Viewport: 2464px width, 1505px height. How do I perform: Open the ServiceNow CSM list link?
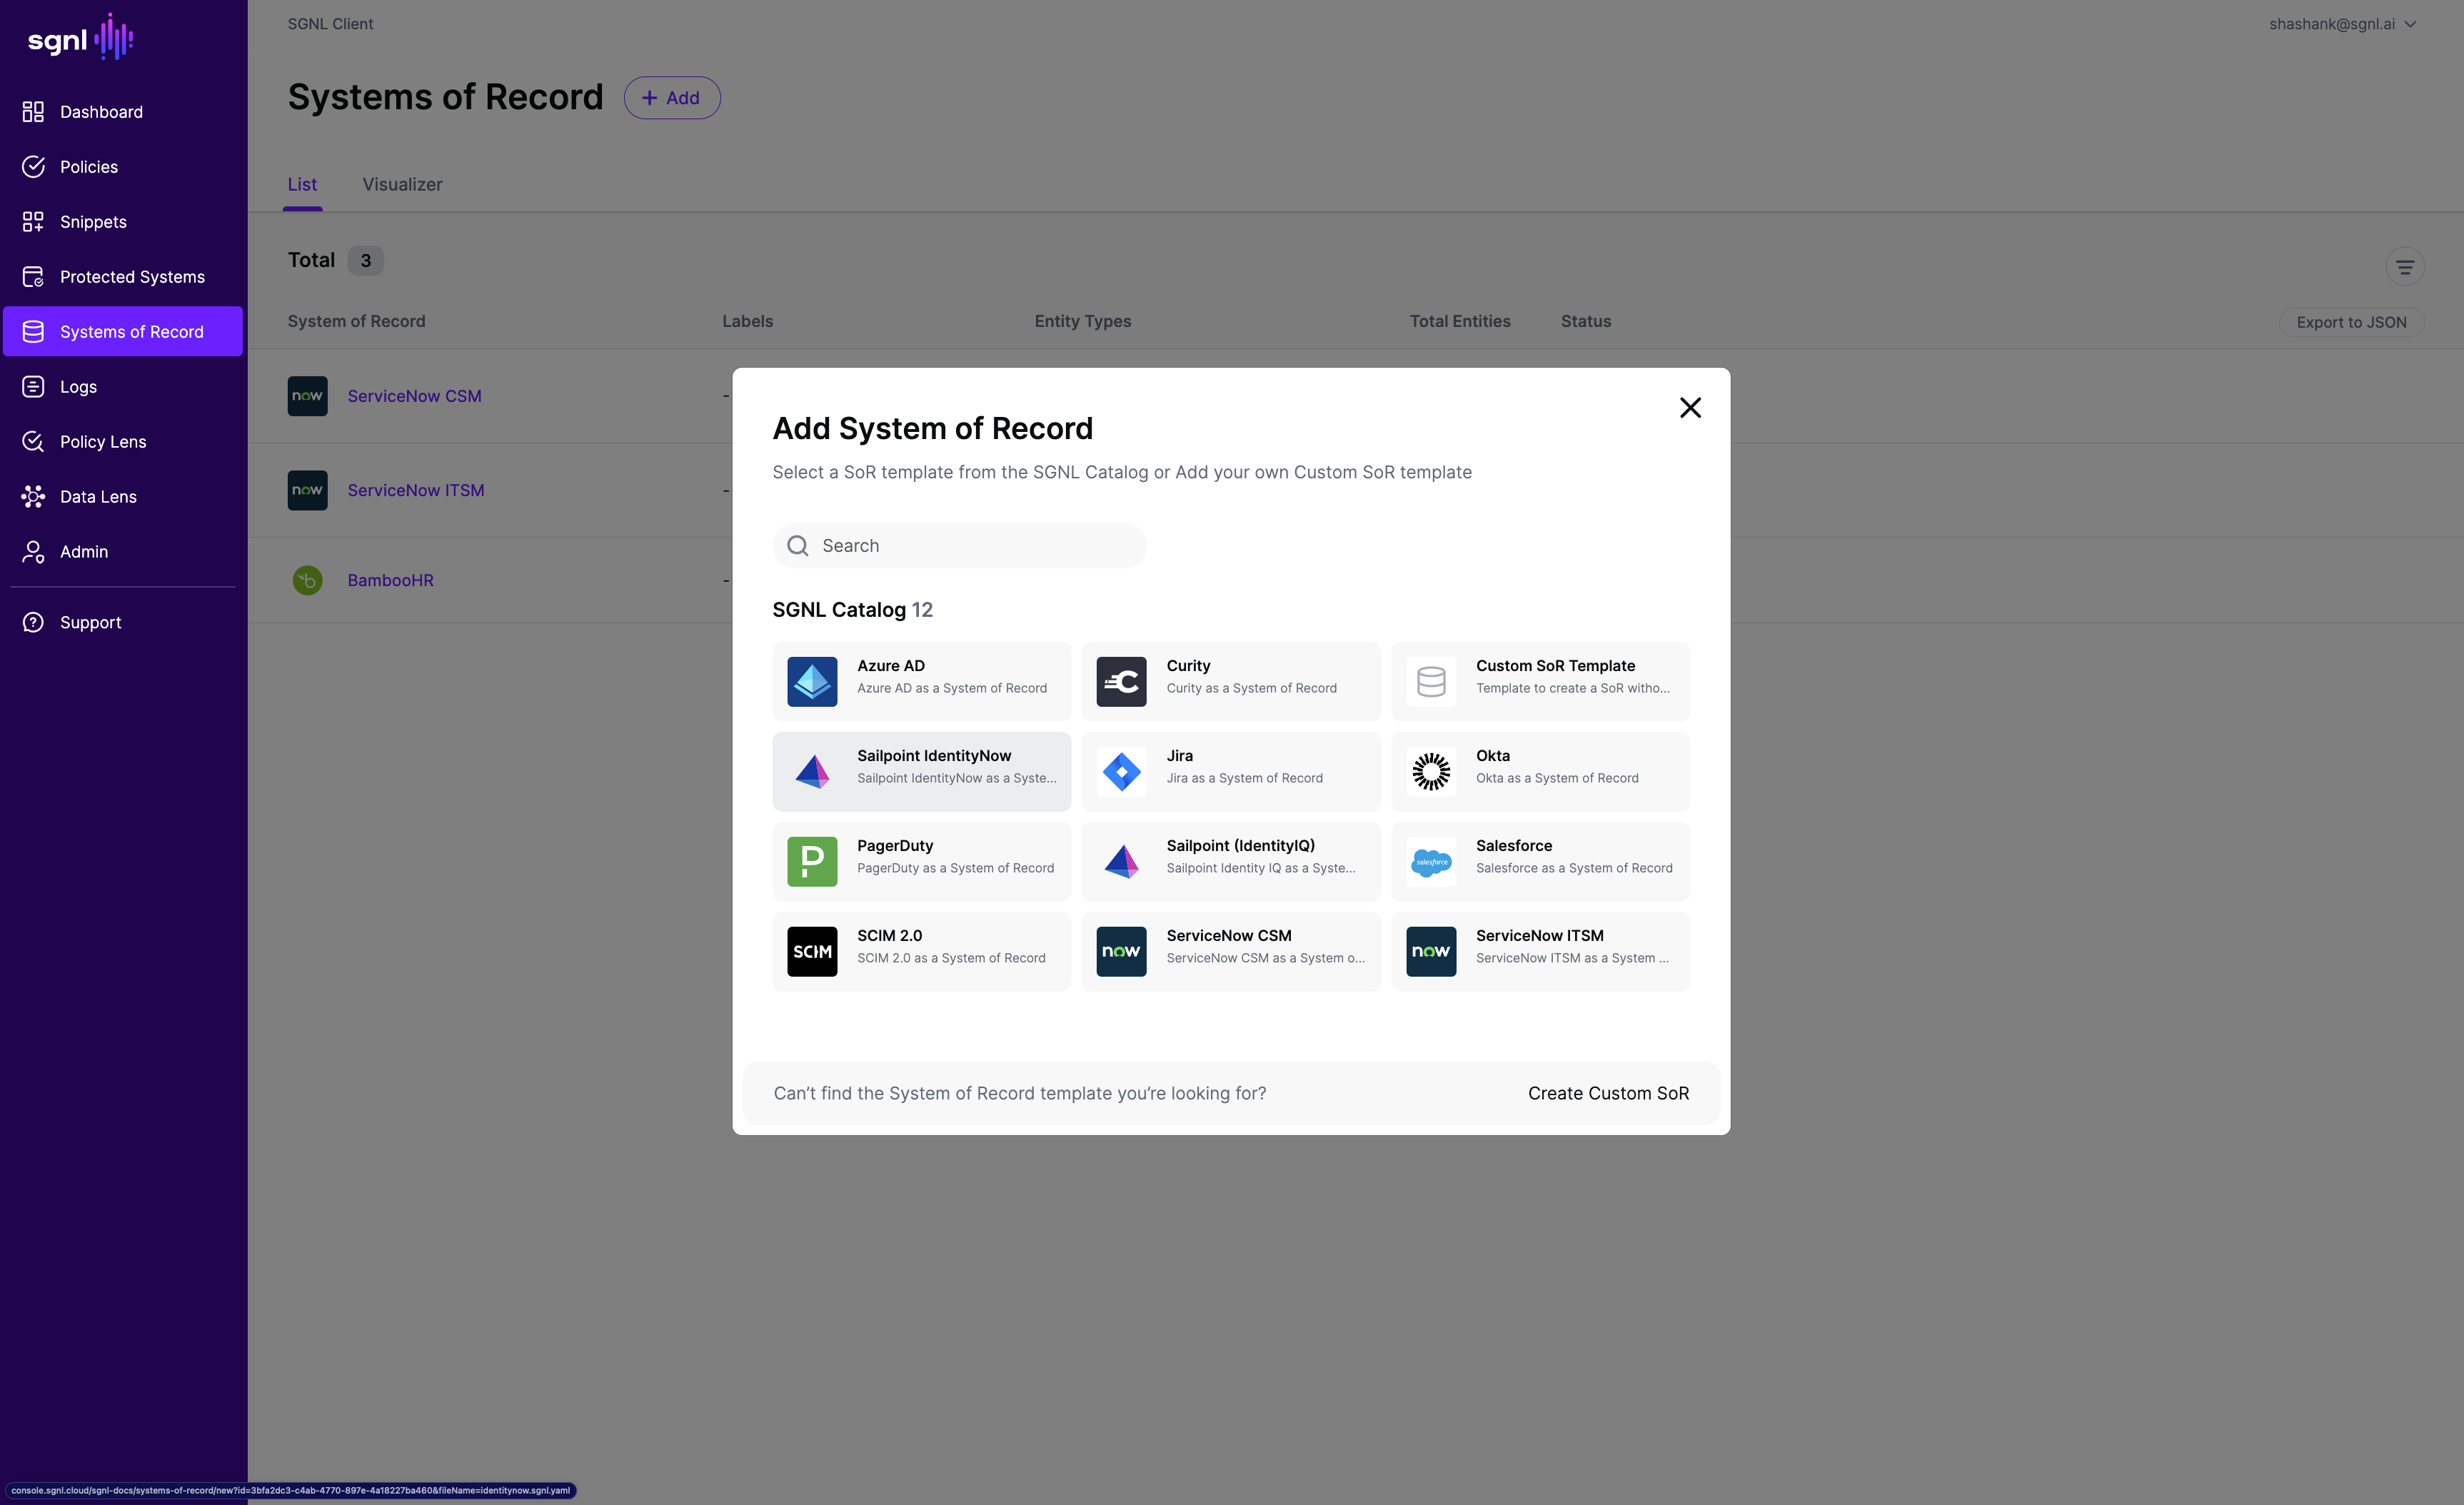(414, 396)
